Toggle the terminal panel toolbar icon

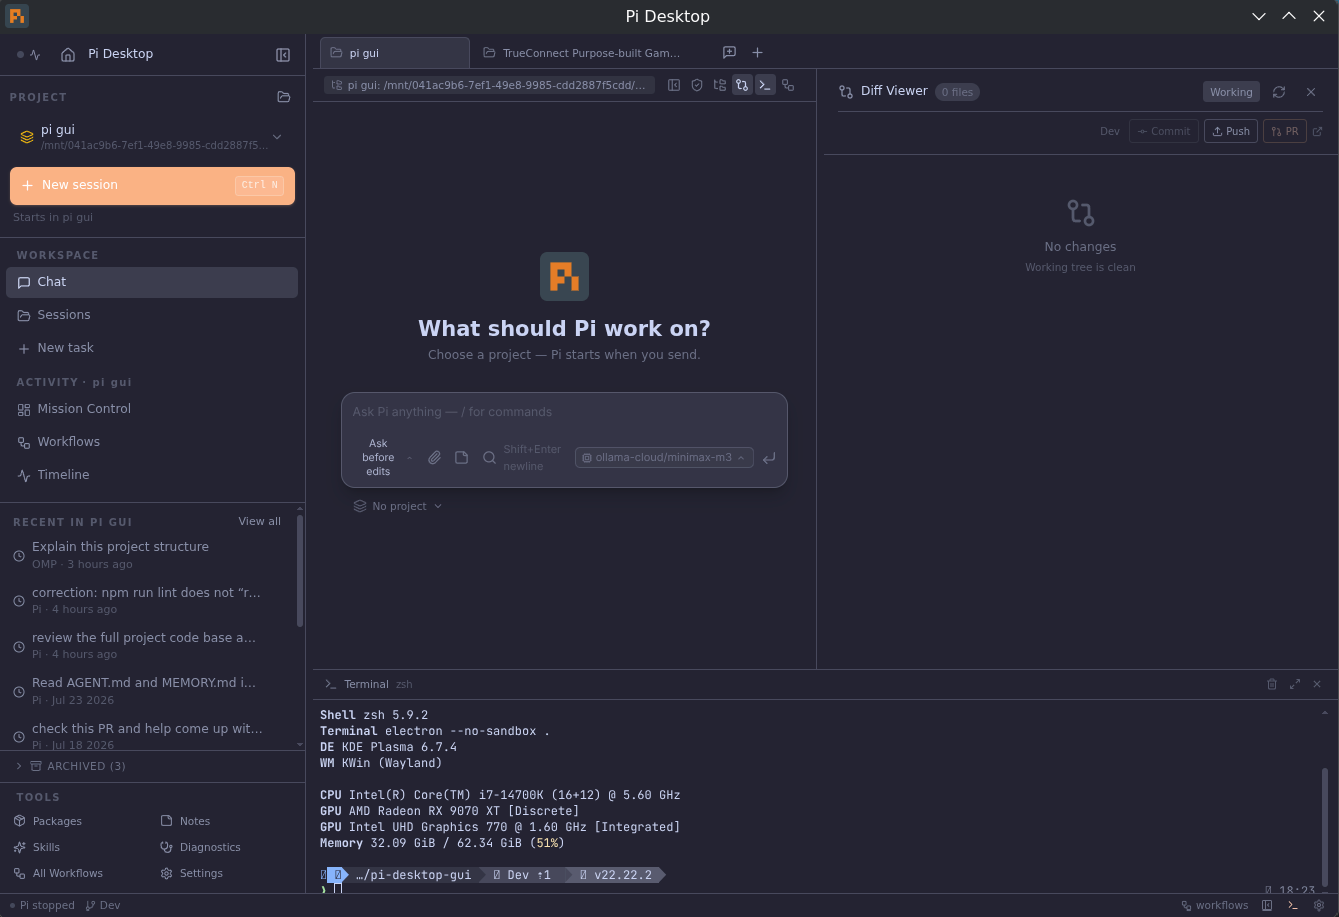(x=765, y=85)
